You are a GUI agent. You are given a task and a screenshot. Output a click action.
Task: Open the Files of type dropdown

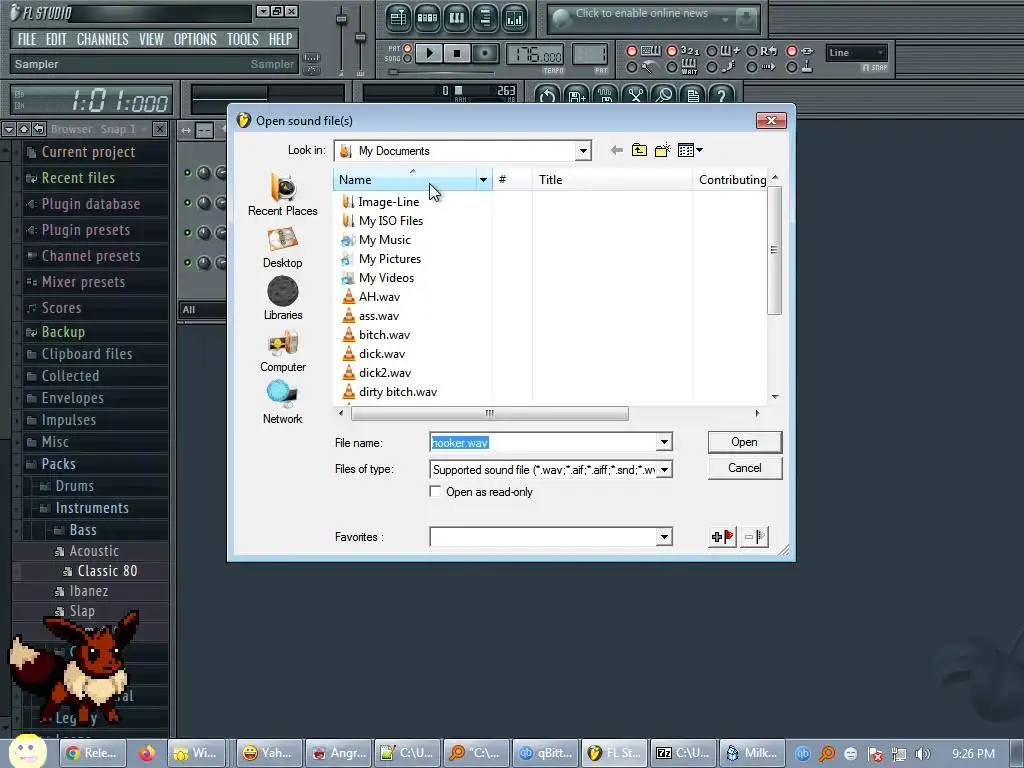664,469
